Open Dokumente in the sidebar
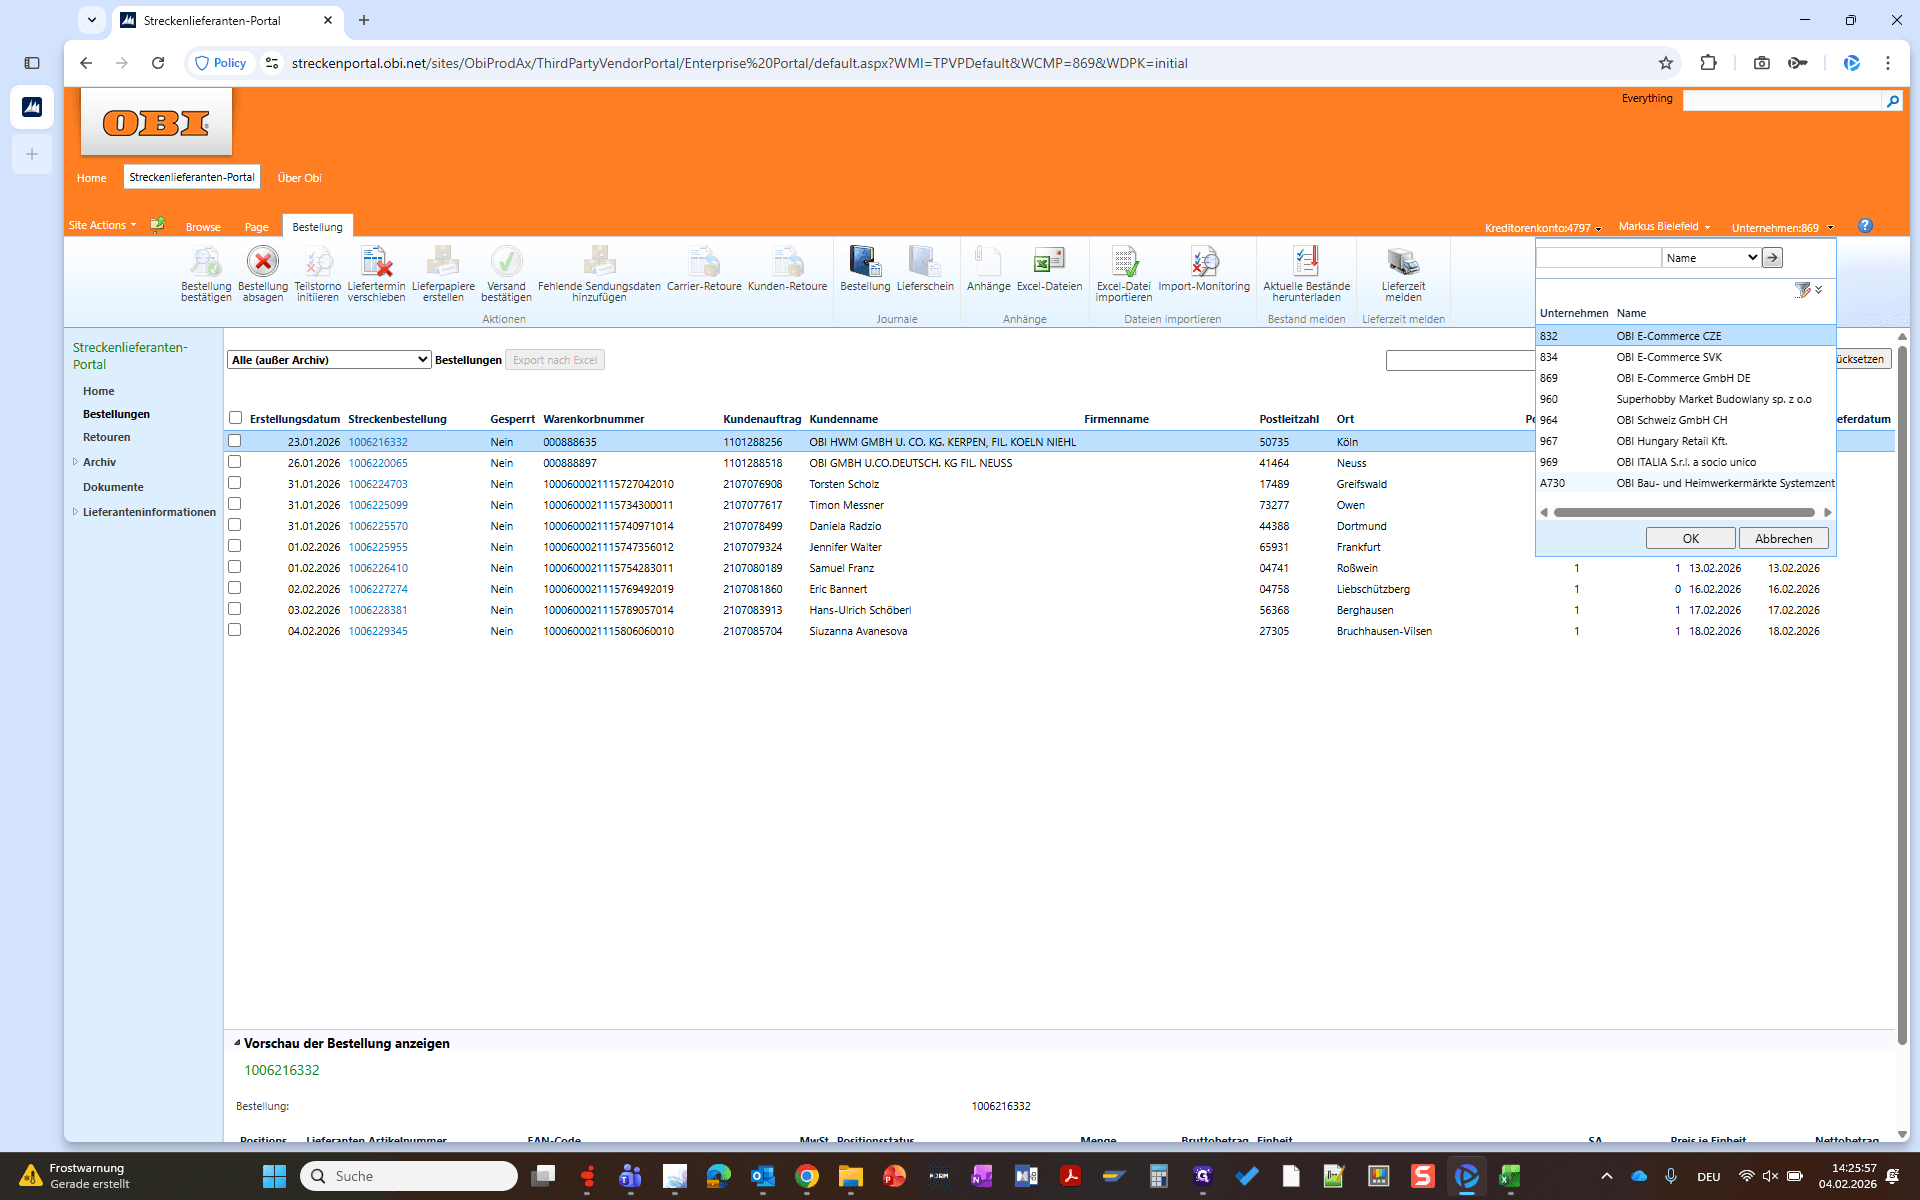The image size is (1920, 1200). tap(113, 487)
